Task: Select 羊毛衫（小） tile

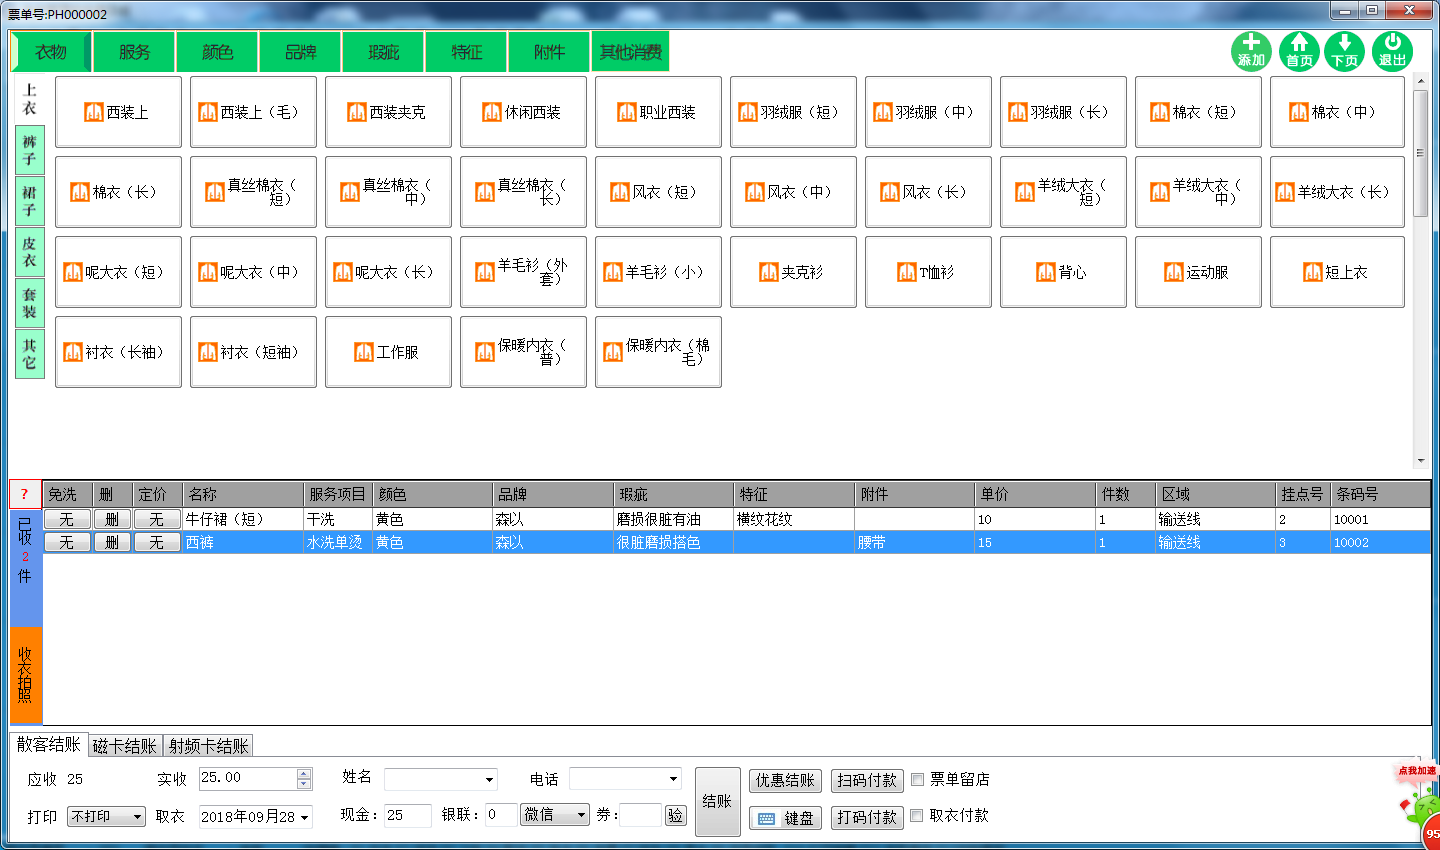Action: [x=658, y=272]
